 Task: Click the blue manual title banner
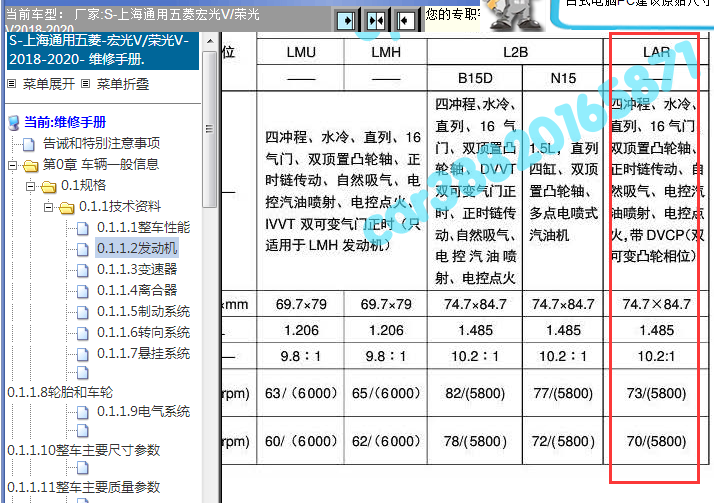click(103, 50)
